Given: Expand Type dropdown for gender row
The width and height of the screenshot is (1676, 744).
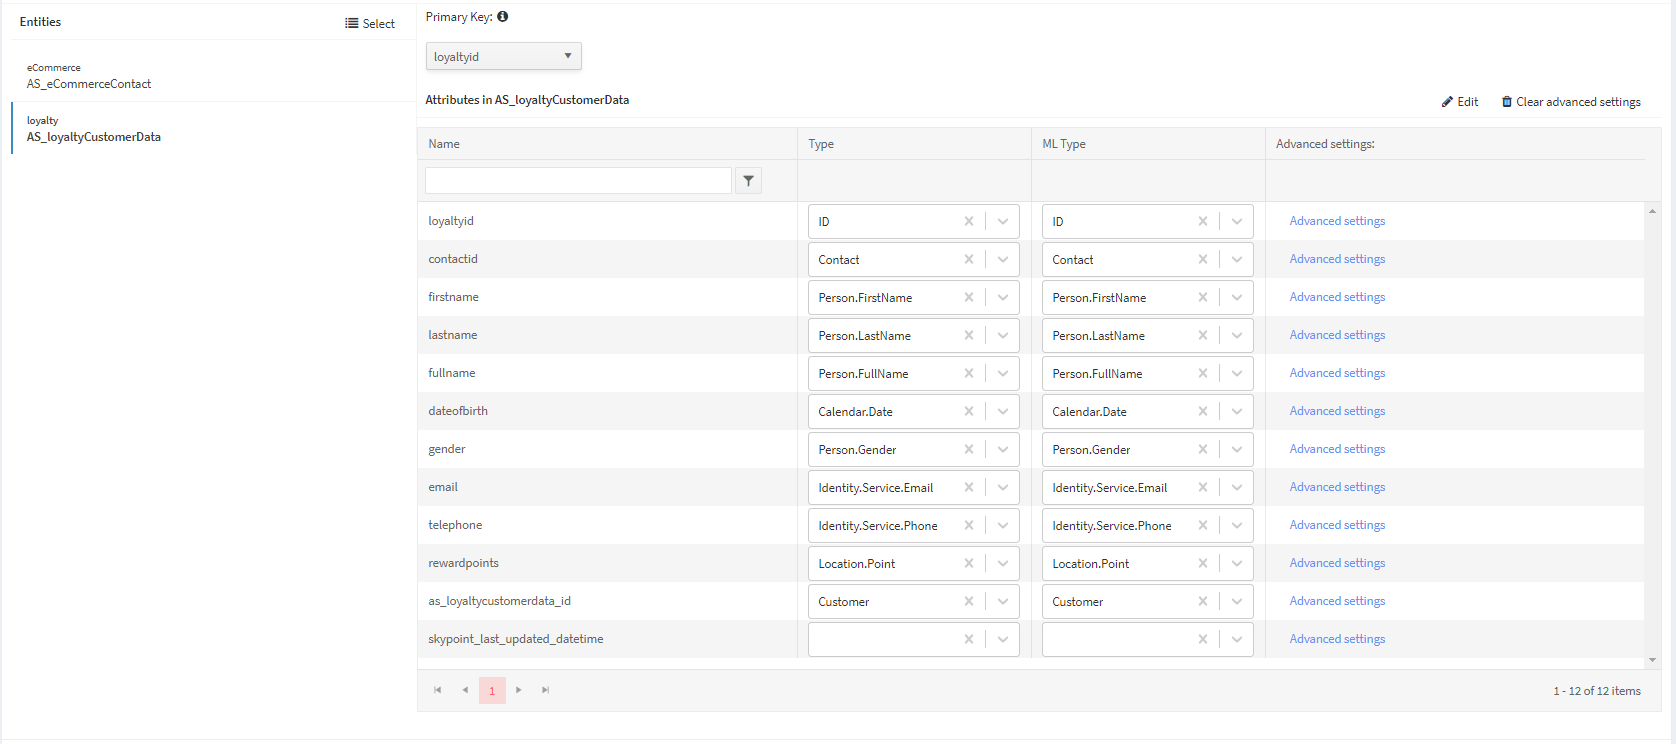Looking at the screenshot, I should (1002, 450).
